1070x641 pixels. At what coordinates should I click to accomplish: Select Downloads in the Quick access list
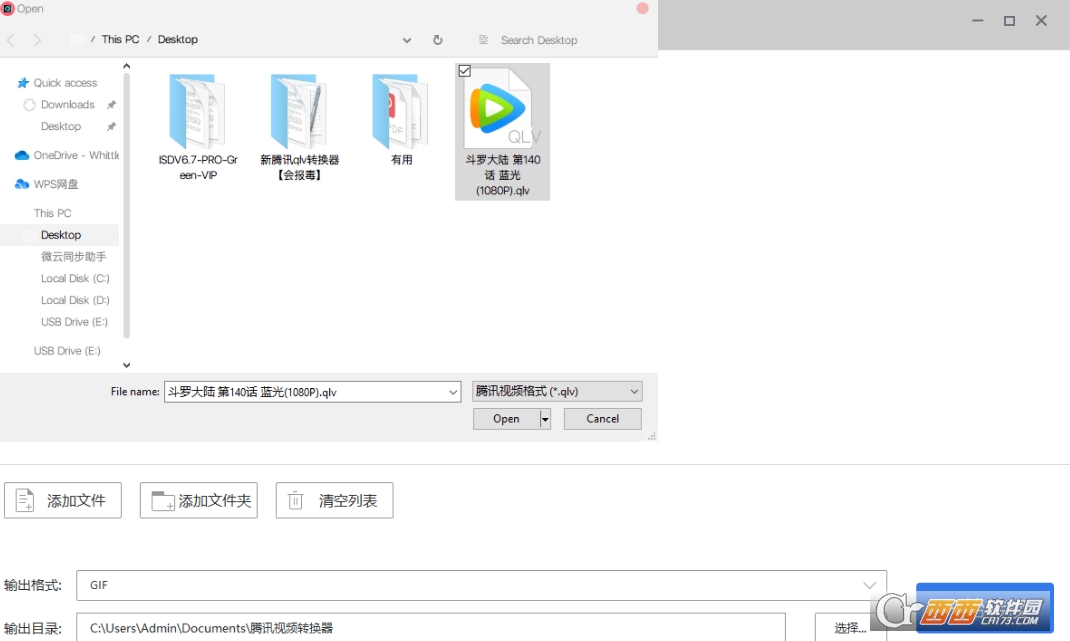click(x=67, y=105)
